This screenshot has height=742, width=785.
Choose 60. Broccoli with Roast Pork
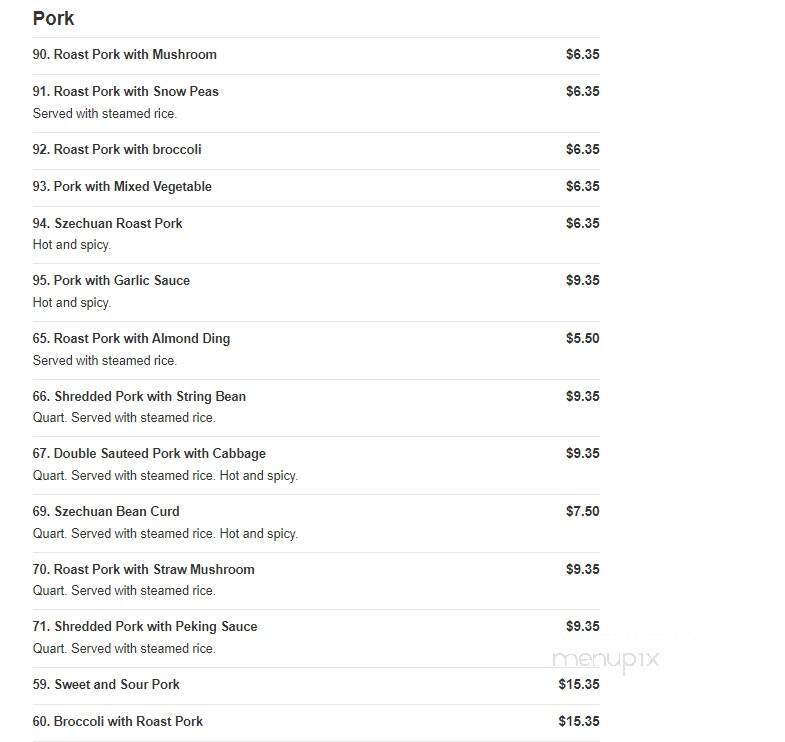click(x=118, y=721)
